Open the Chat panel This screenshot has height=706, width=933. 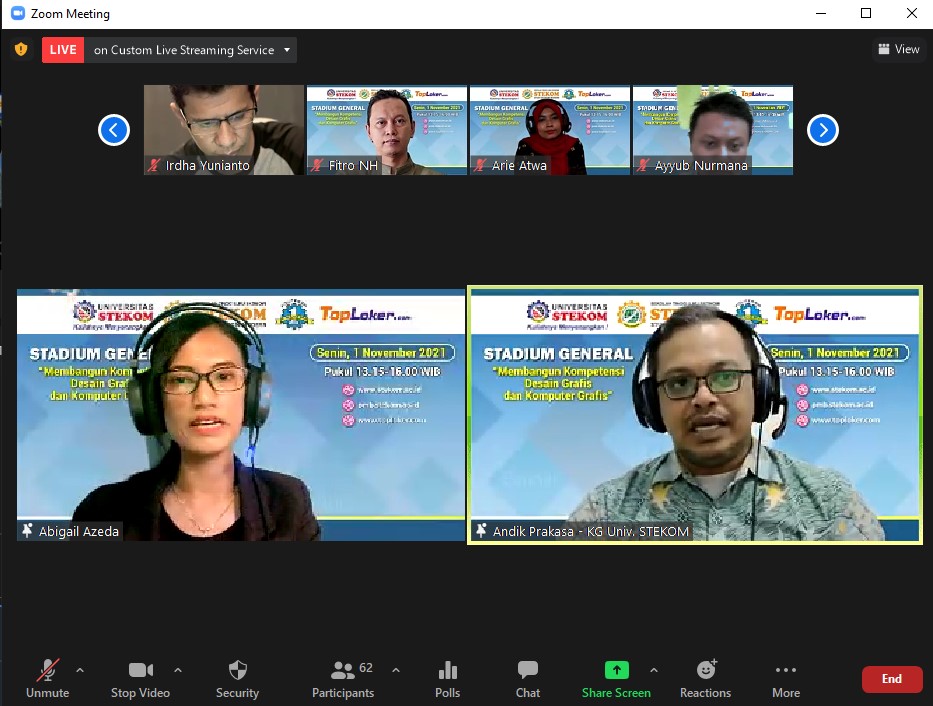[528, 679]
